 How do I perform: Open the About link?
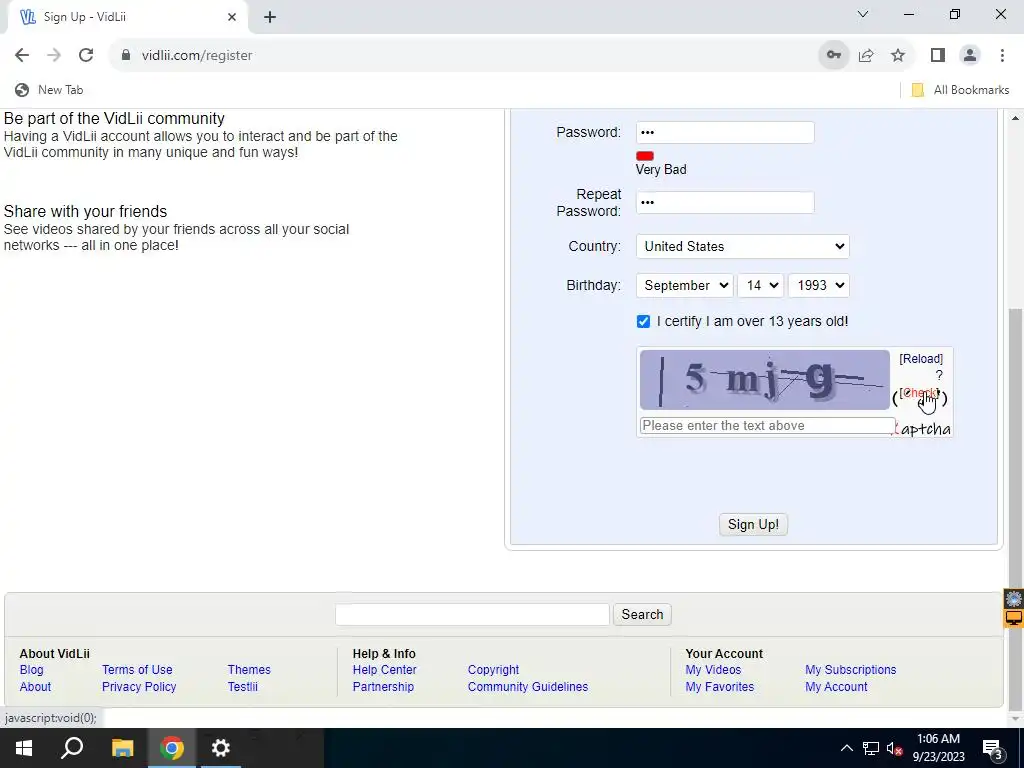coord(35,686)
